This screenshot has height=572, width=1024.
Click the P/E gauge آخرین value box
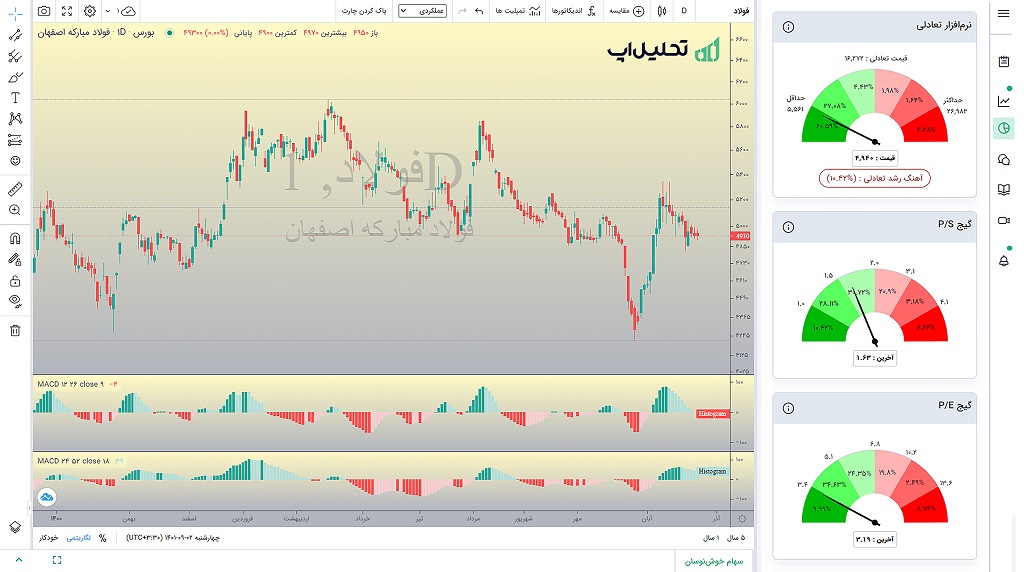coord(874,539)
